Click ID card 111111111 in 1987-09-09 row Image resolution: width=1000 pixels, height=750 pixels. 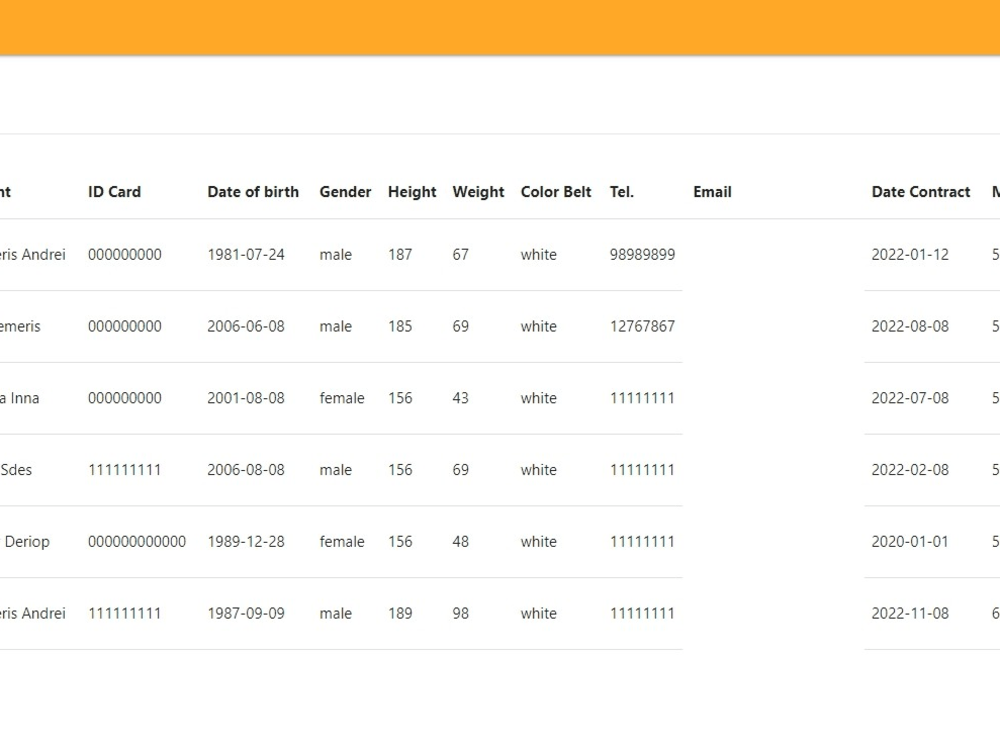click(124, 614)
